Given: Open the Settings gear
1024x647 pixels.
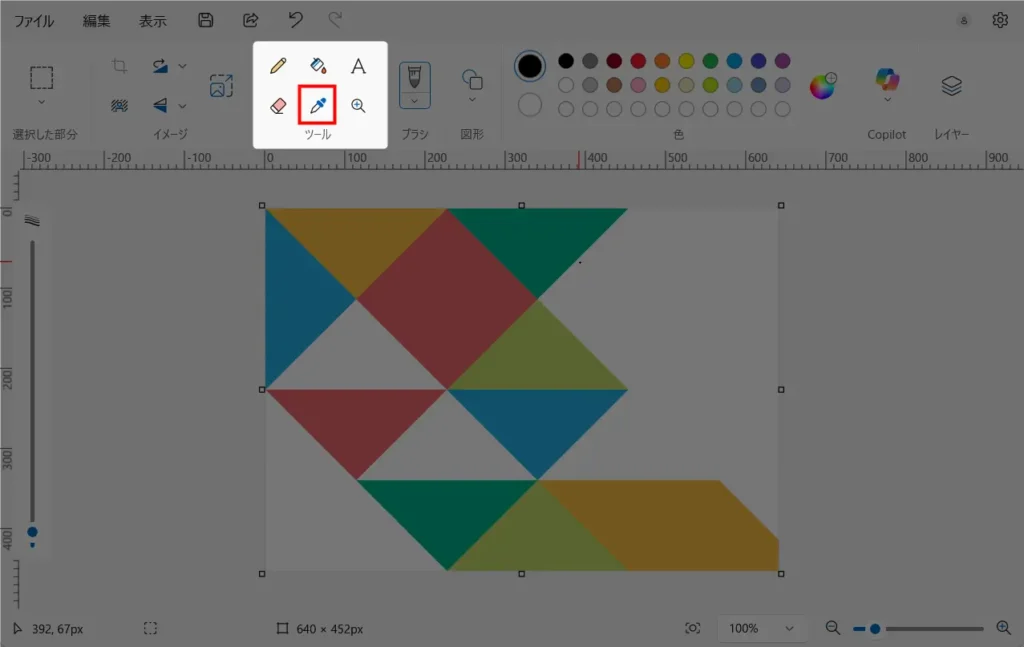Looking at the screenshot, I should coord(1000,20).
